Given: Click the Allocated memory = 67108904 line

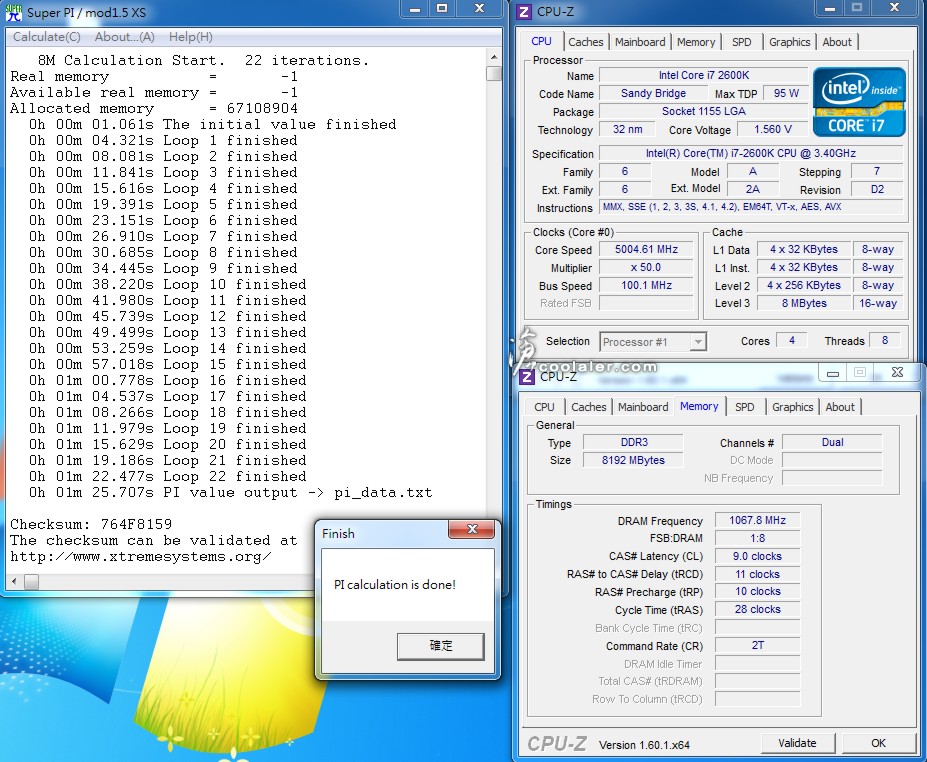Looking at the screenshot, I should tap(154, 109).
